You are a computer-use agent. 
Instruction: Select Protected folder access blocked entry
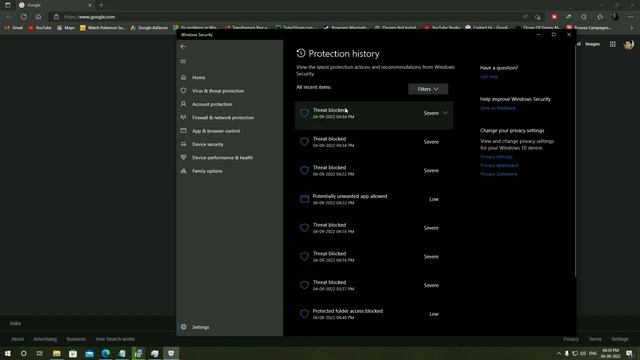pyautogui.click(x=374, y=314)
